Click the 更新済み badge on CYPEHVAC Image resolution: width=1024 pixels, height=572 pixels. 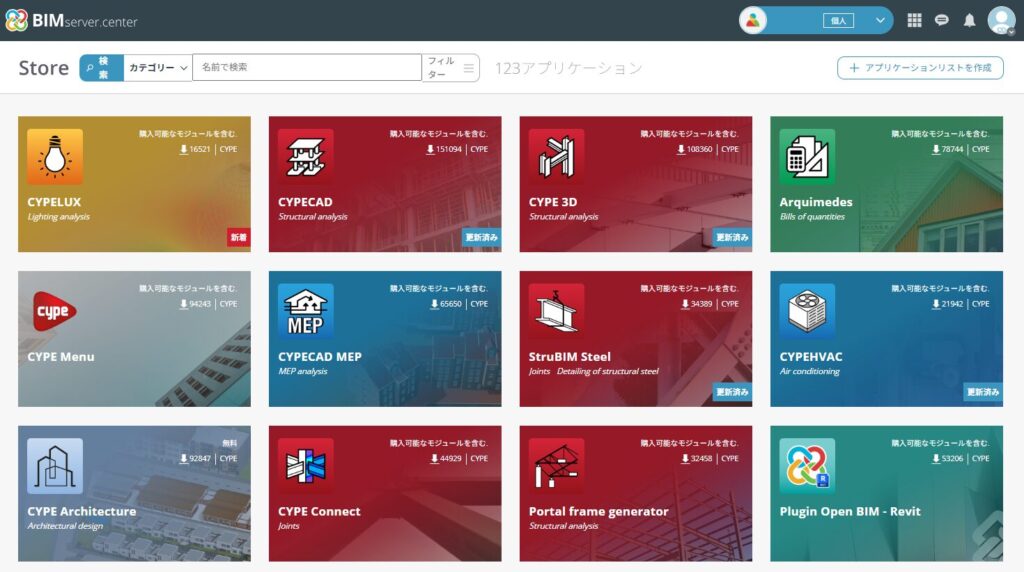[983, 392]
